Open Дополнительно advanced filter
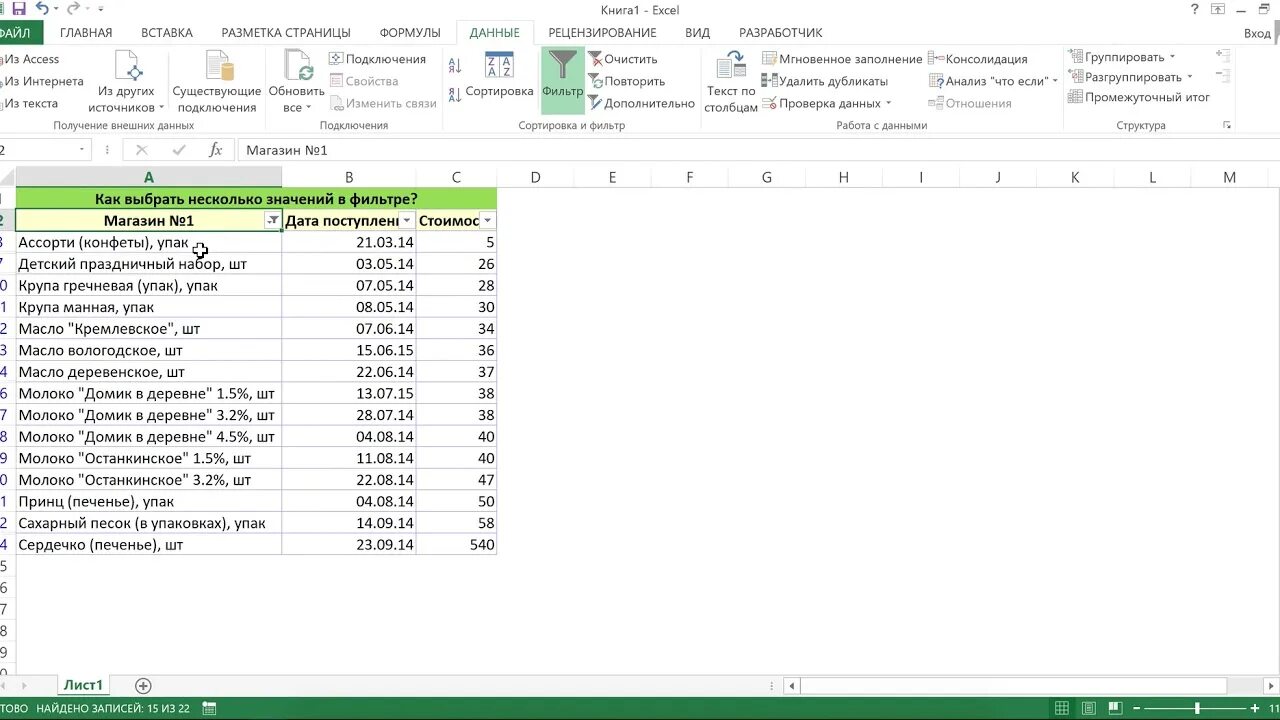 (x=641, y=103)
